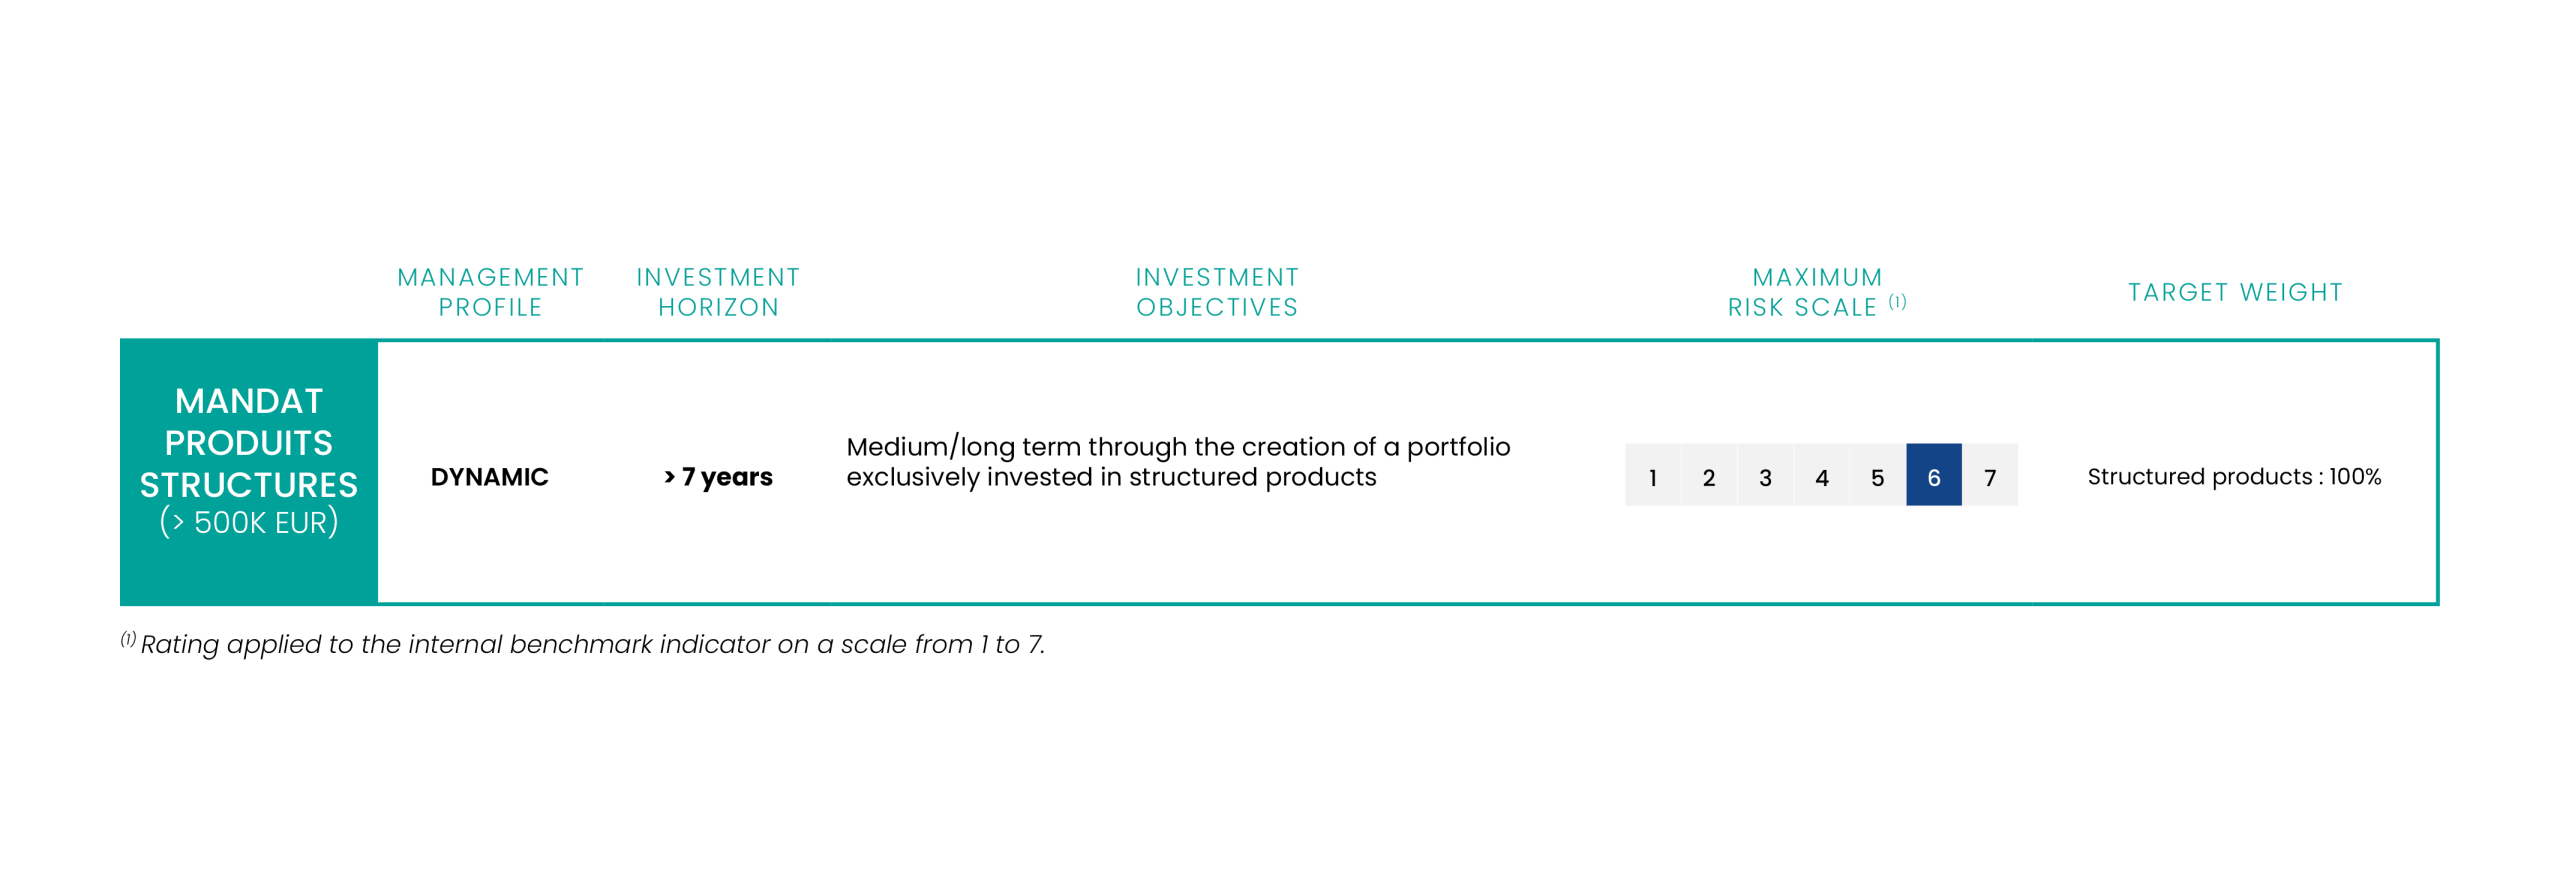The height and width of the screenshot is (875, 2560).
Task: Select risk scale cell 2
Action: [x=1708, y=477]
